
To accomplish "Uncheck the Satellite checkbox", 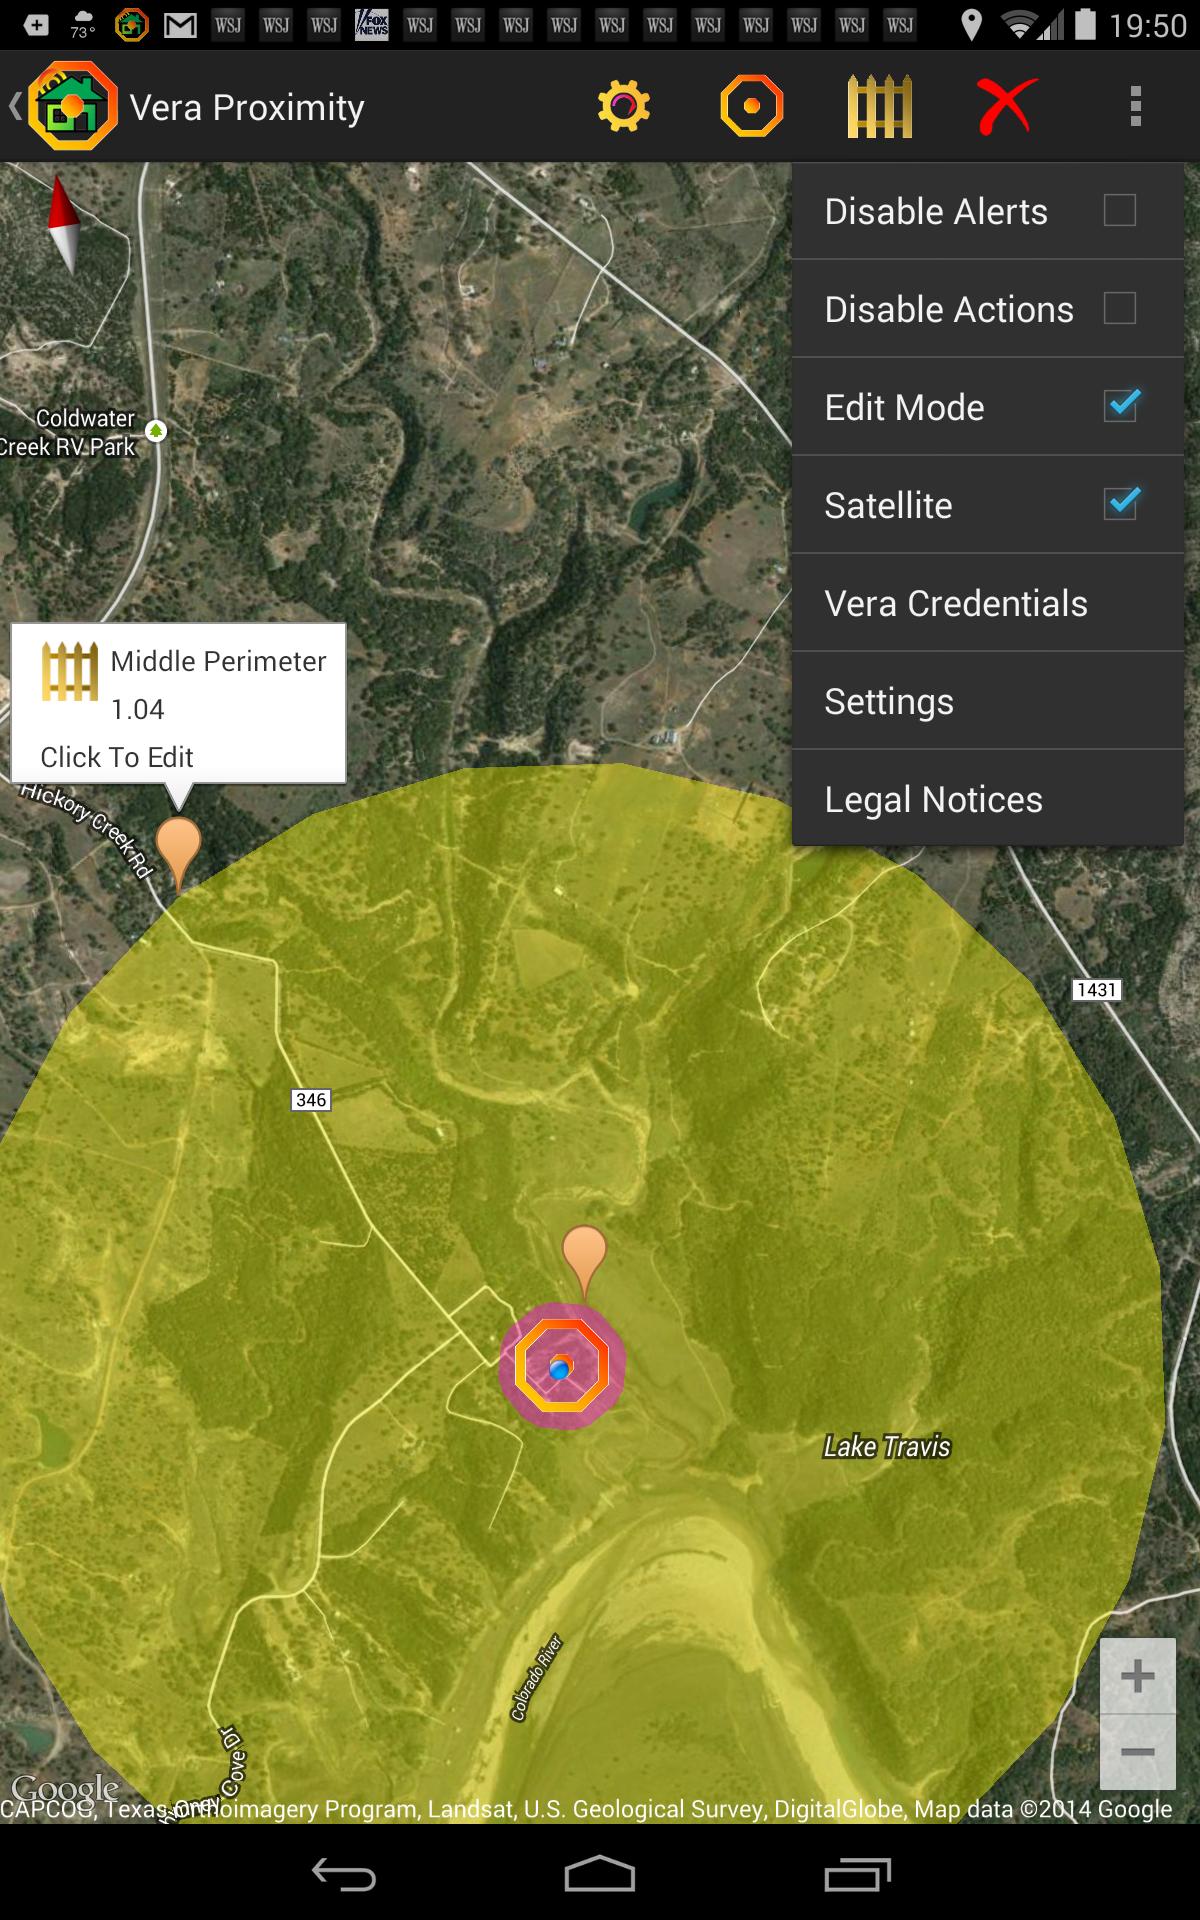I will (1121, 503).
